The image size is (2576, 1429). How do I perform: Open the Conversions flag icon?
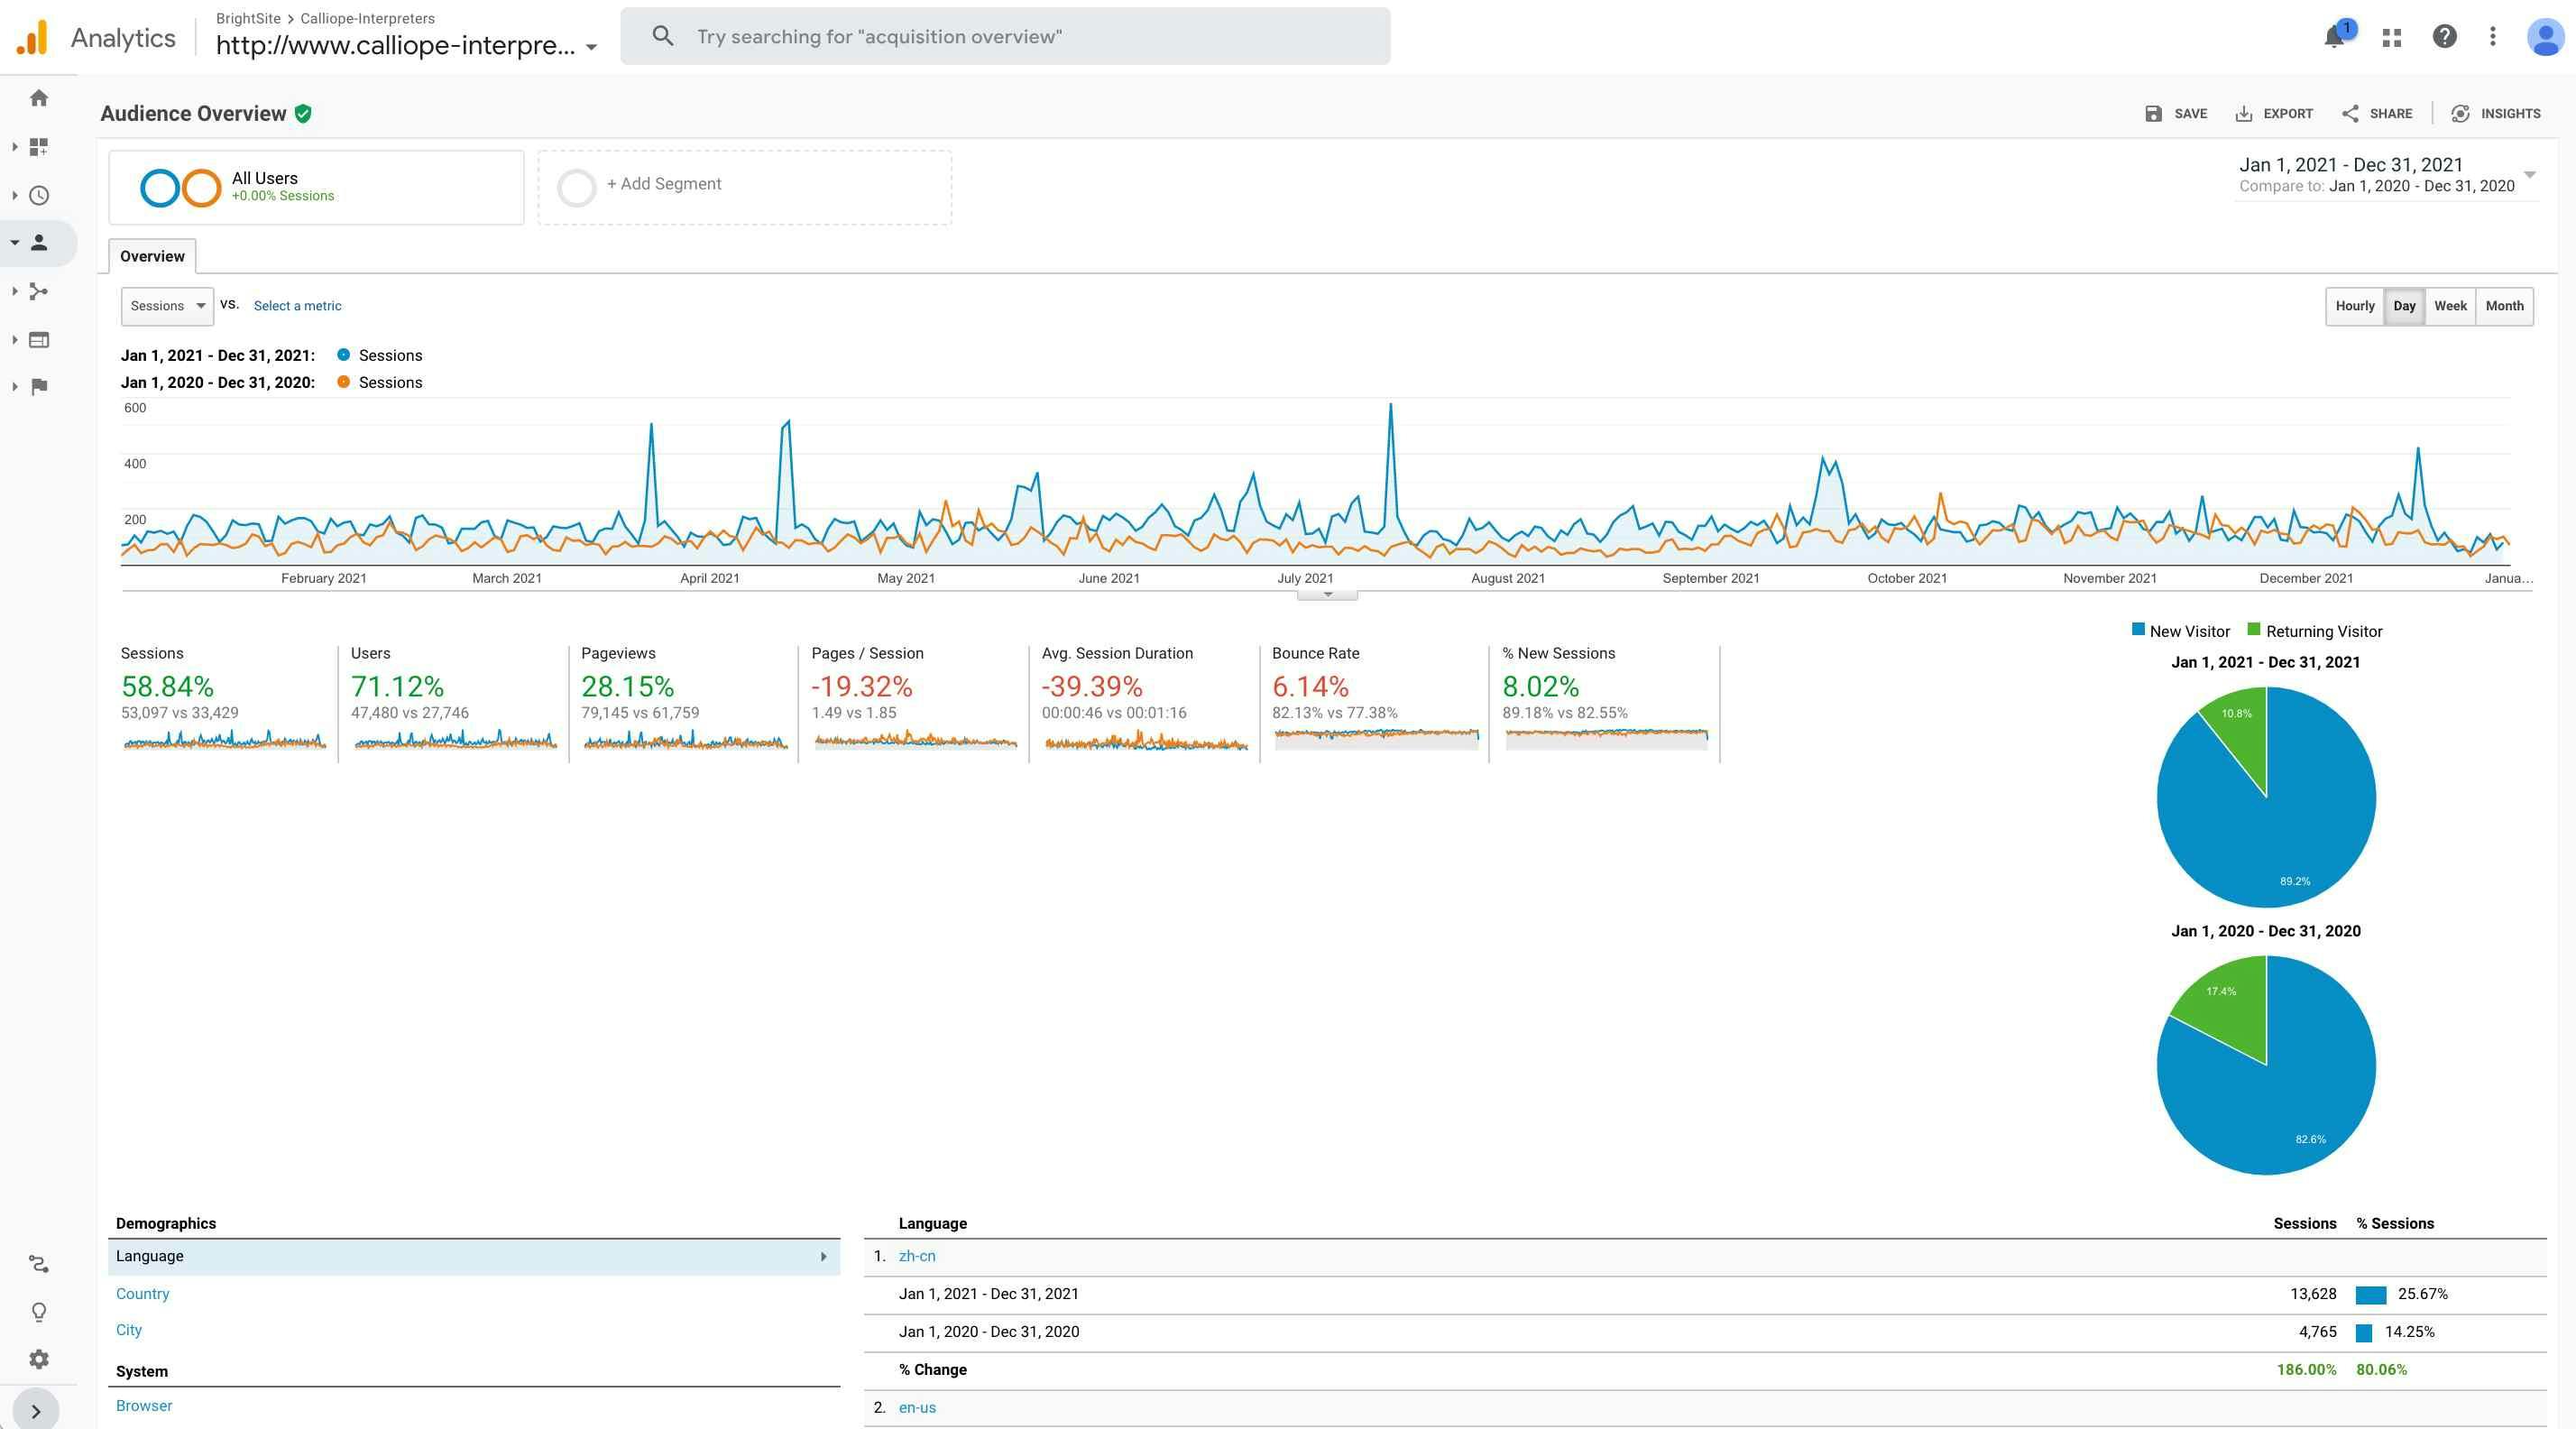[x=39, y=387]
